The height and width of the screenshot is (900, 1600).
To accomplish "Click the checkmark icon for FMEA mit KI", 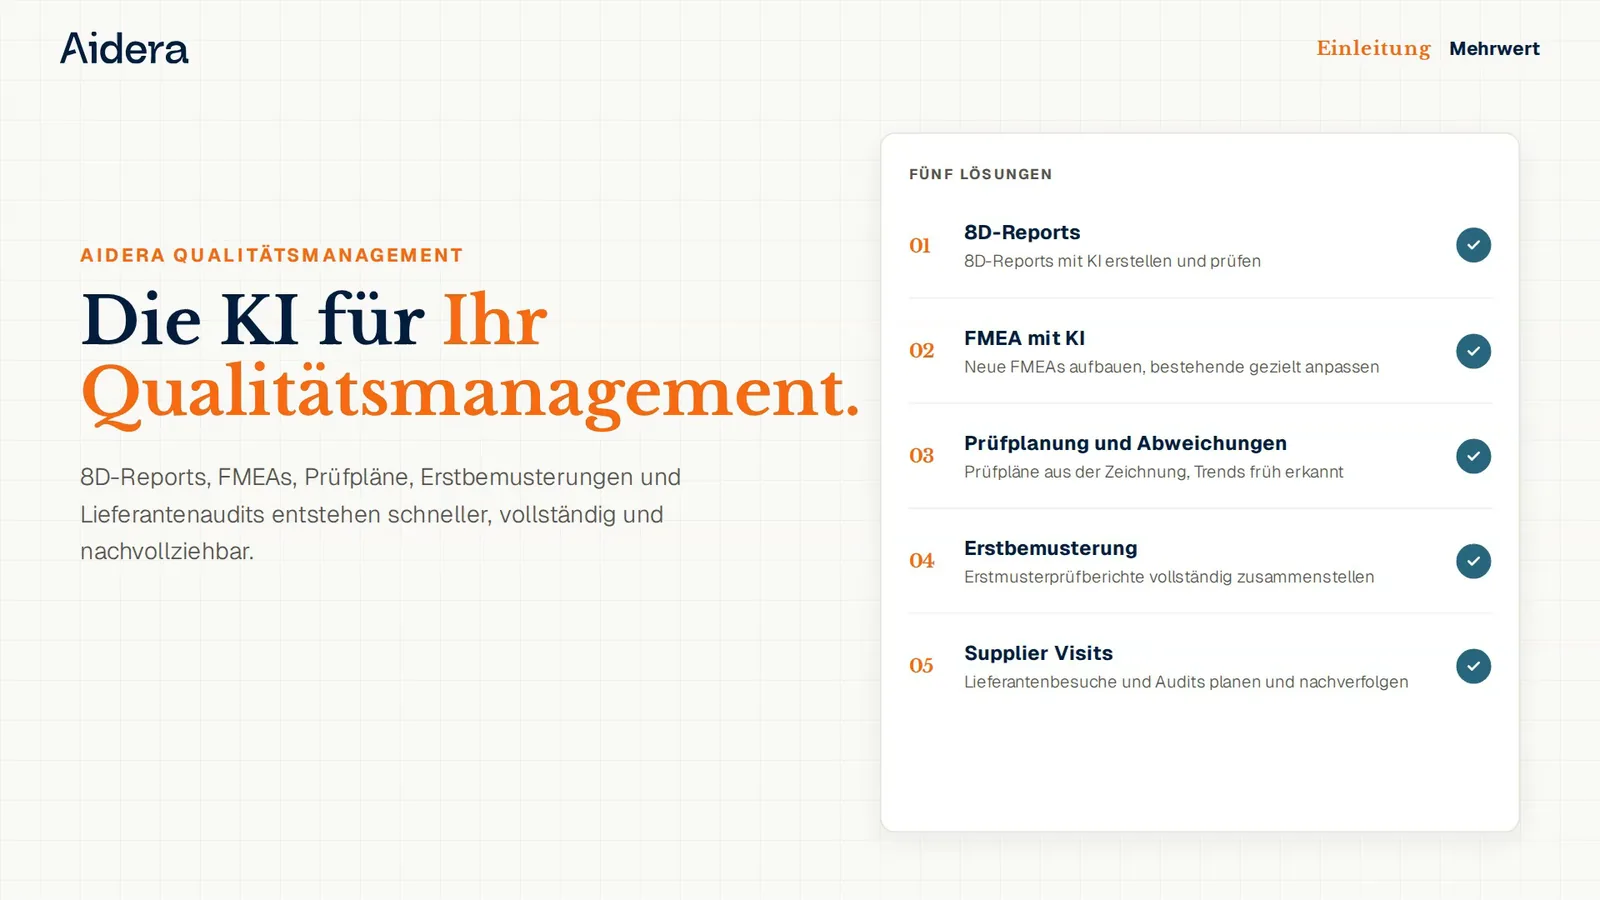I will tap(1473, 351).
